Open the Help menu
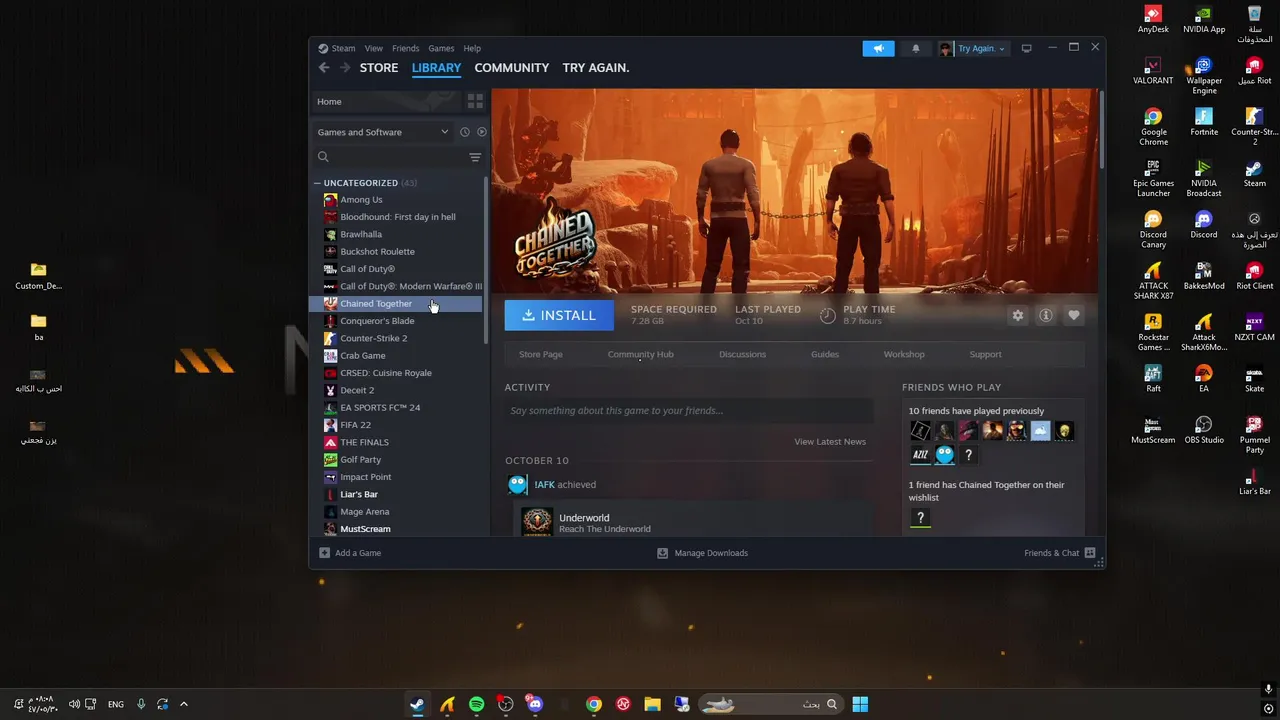The width and height of the screenshot is (1280, 720). coord(472,48)
